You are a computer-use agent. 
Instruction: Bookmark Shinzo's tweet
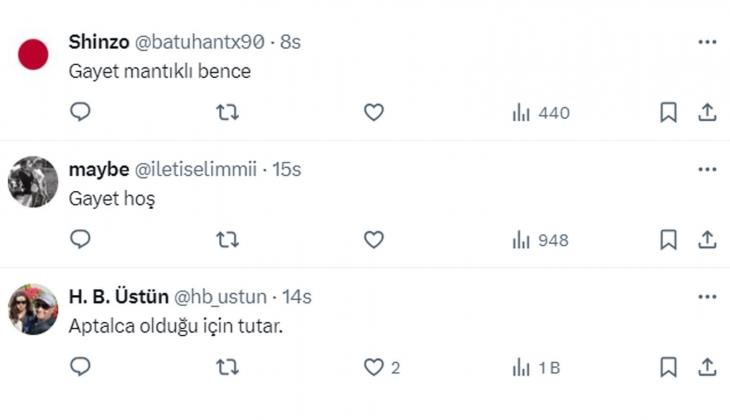coord(669,113)
